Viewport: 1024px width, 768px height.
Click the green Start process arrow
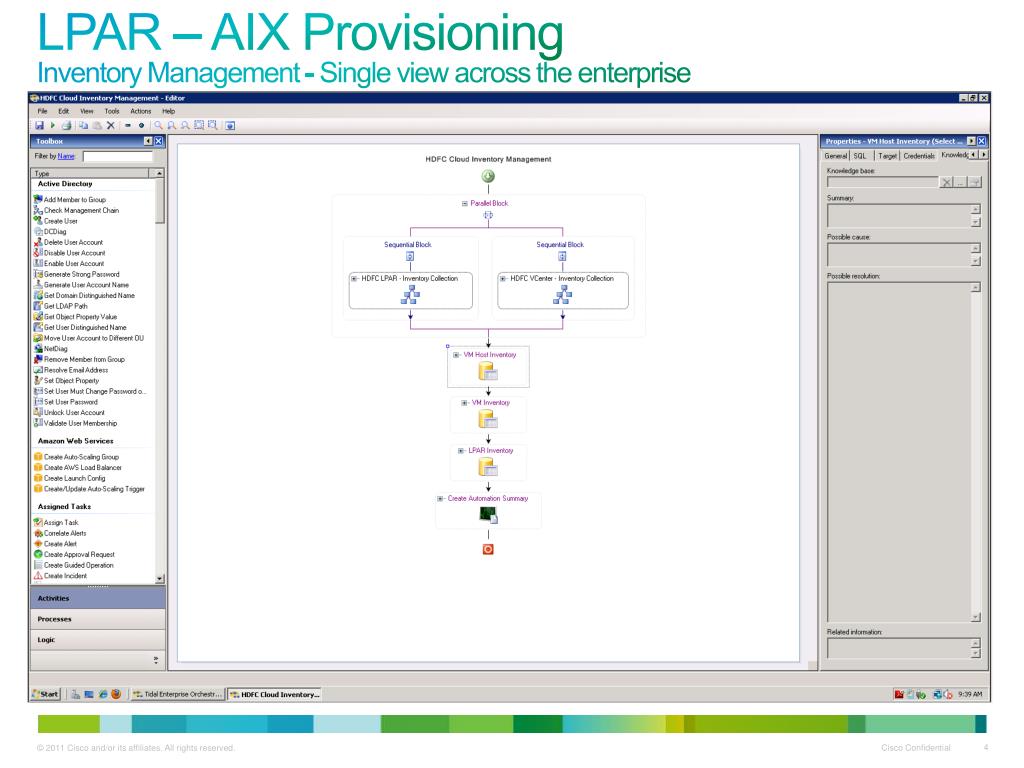pos(52,125)
